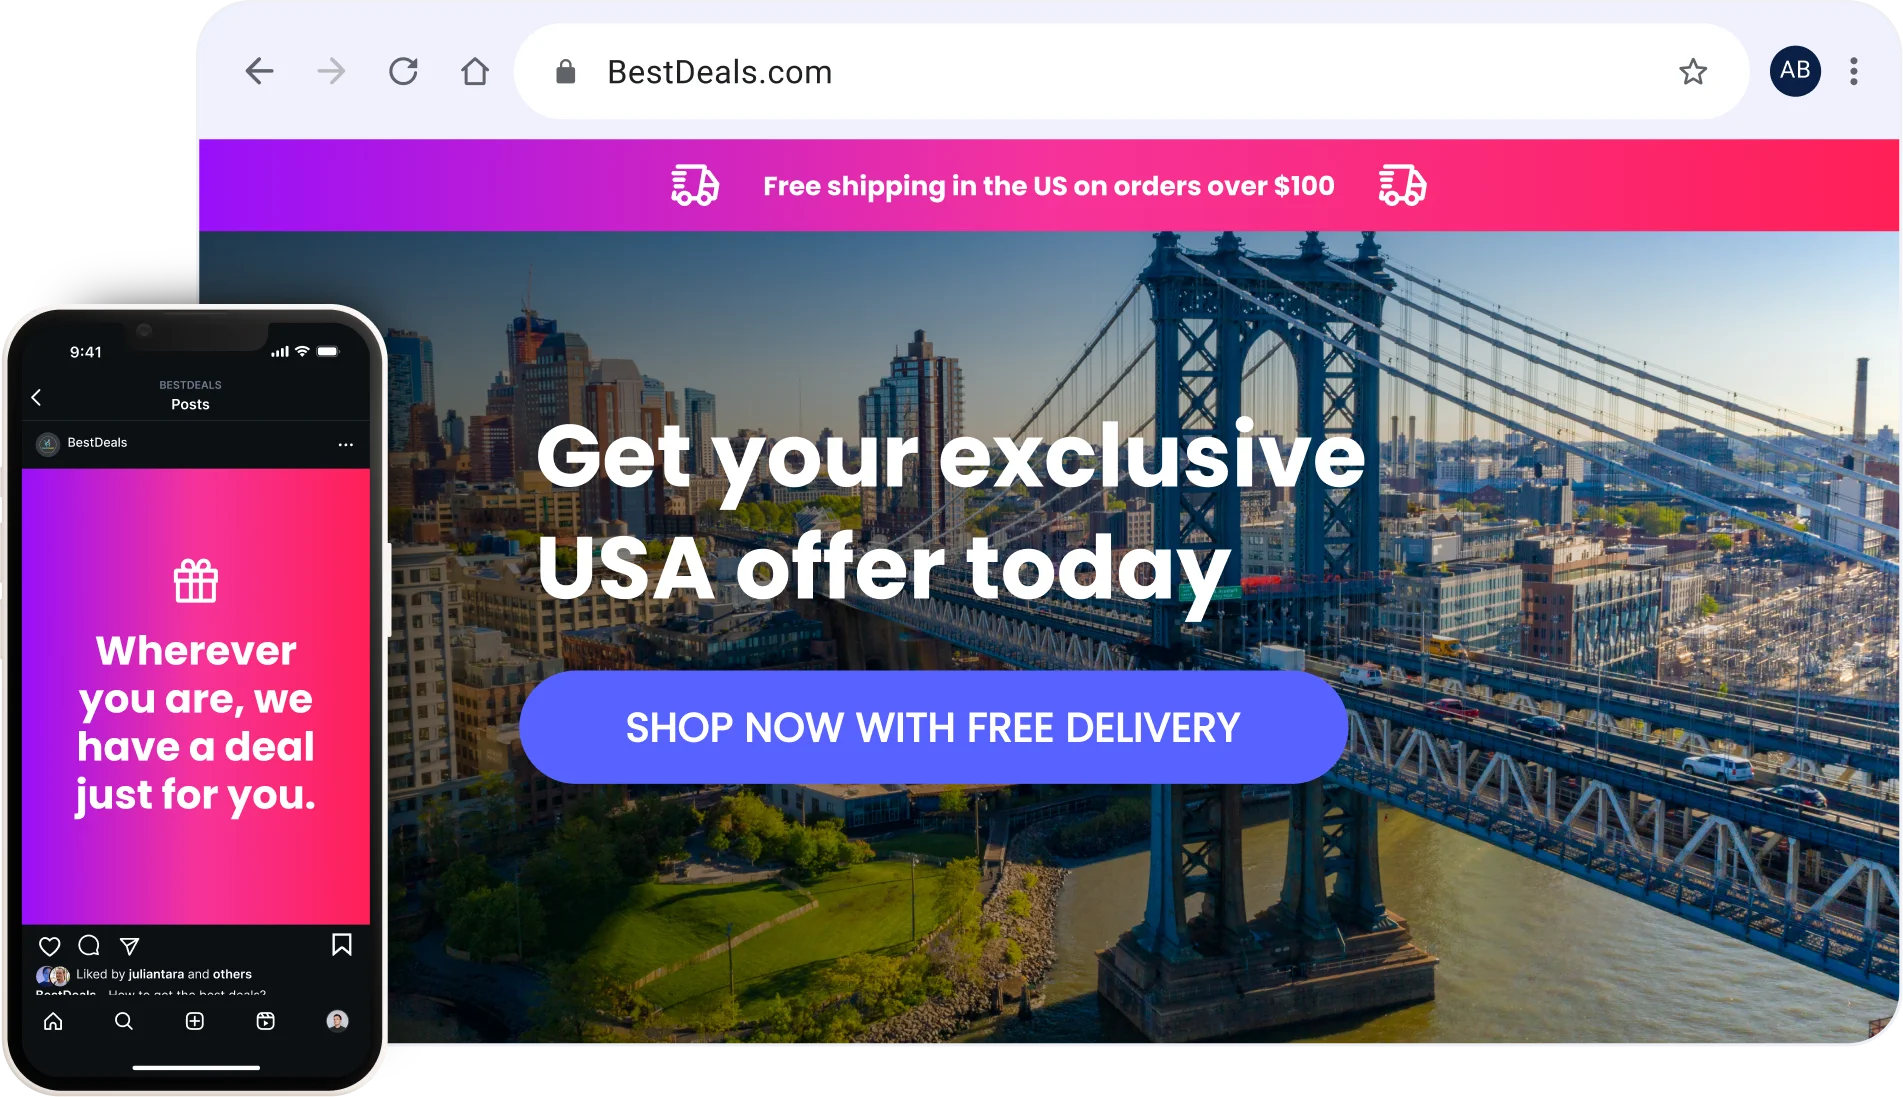Screen dimensions: 1903x1097
Task: Go back from the Posts screen
Action: click(x=36, y=397)
